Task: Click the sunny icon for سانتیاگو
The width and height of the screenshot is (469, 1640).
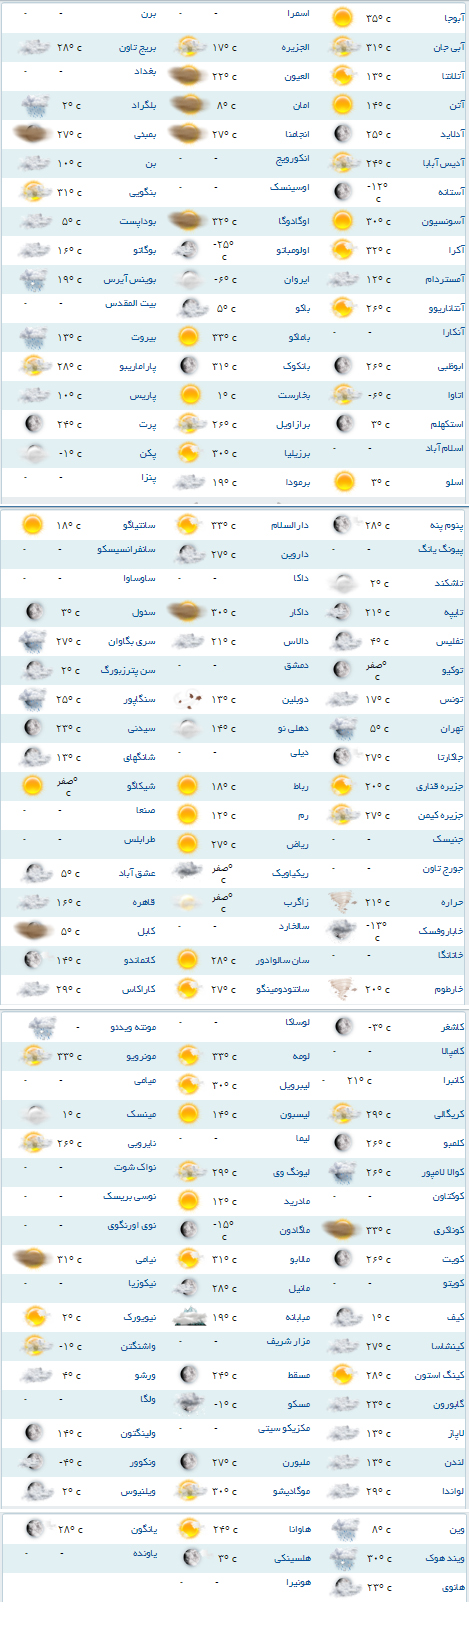Action: click(34, 524)
